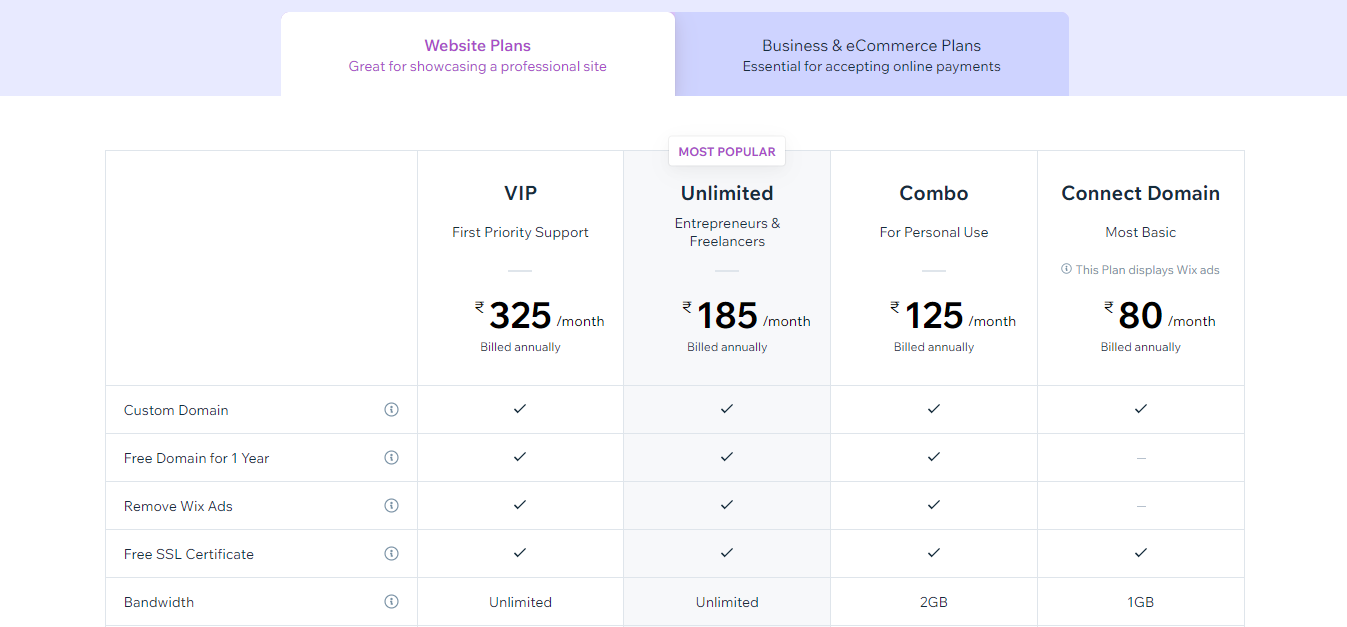This screenshot has width=1347, height=627.
Task: Choose the Combo plan heading
Action: pos(934,193)
